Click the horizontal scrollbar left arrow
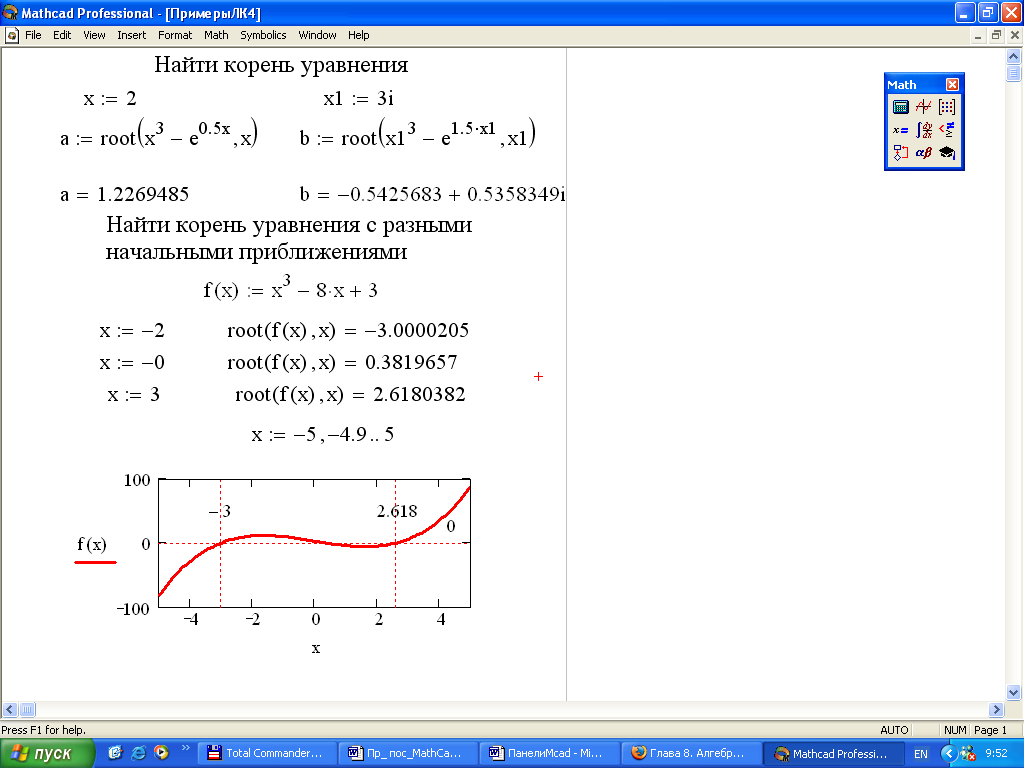Viewport: 1024px width, 768px height. click(x=10, y=709)
